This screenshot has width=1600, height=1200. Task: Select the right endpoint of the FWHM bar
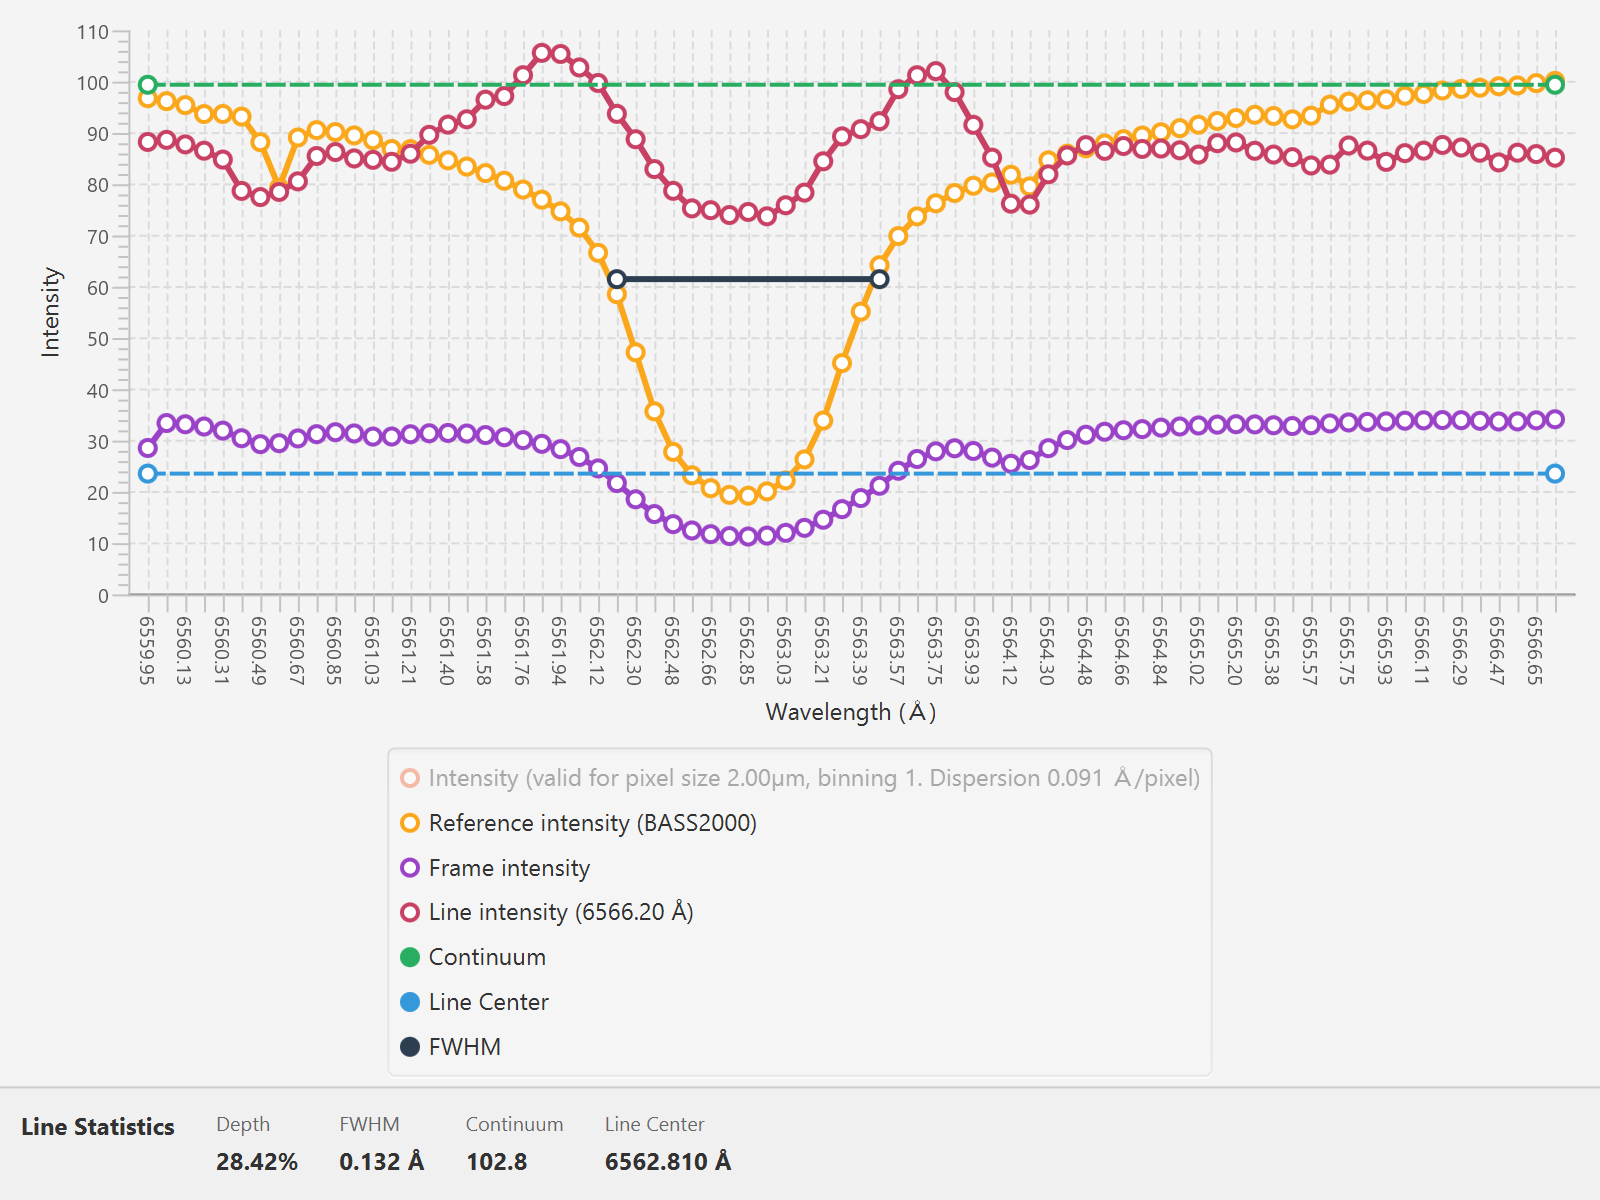click(879, 279)
